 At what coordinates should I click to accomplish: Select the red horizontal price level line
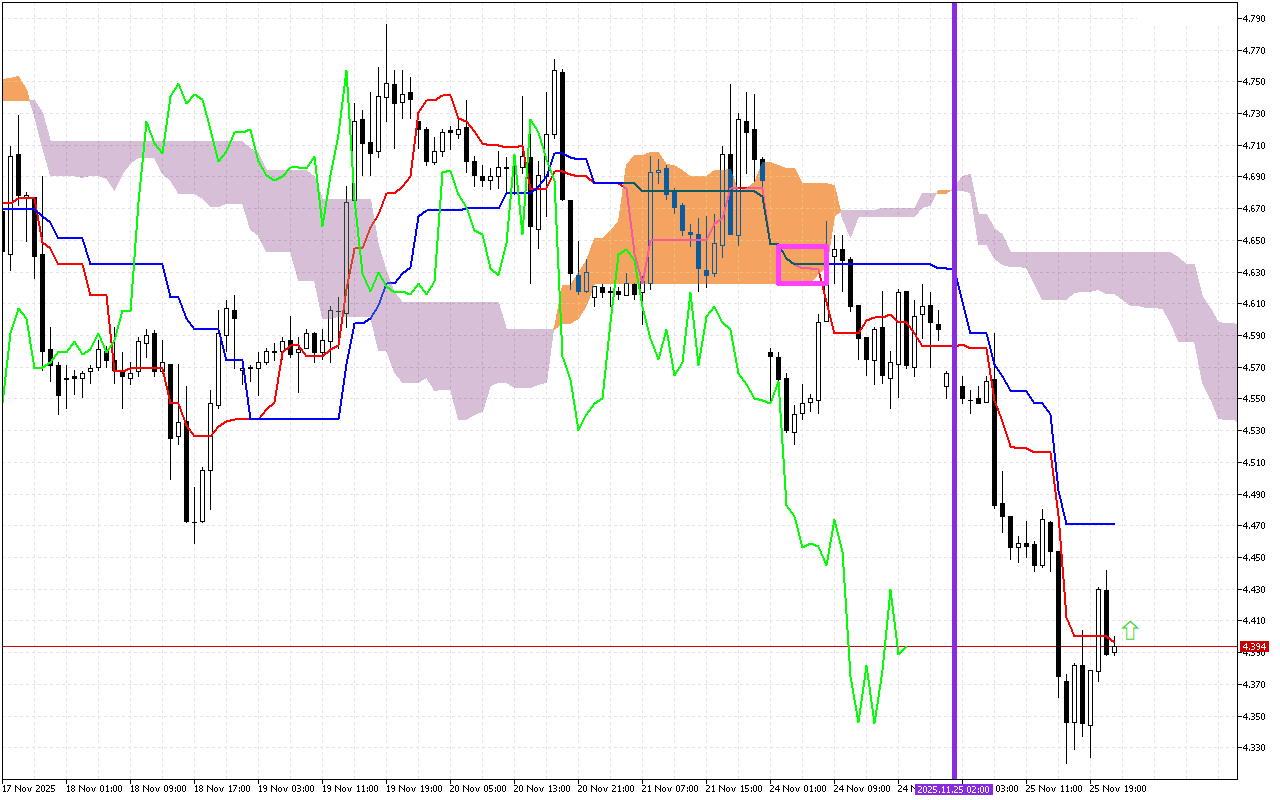(x=500, y=647)
